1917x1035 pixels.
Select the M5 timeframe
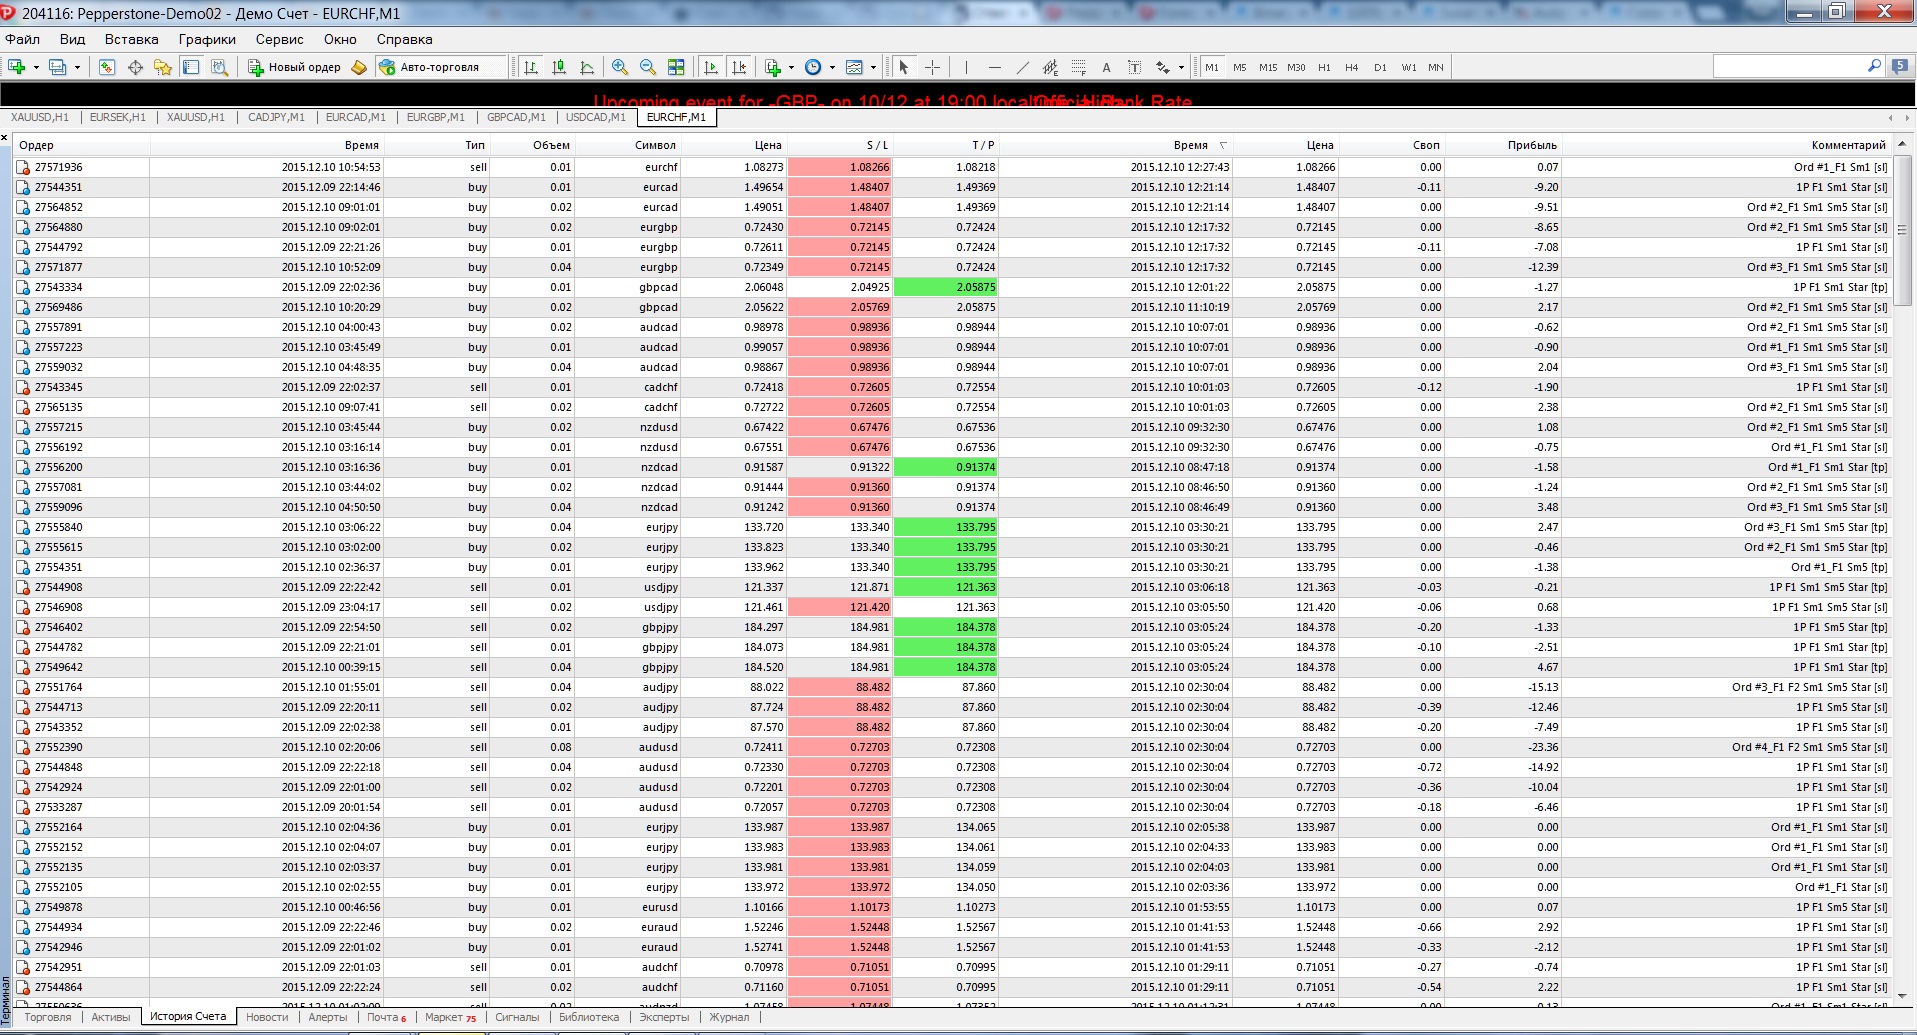click(1240, 67)
